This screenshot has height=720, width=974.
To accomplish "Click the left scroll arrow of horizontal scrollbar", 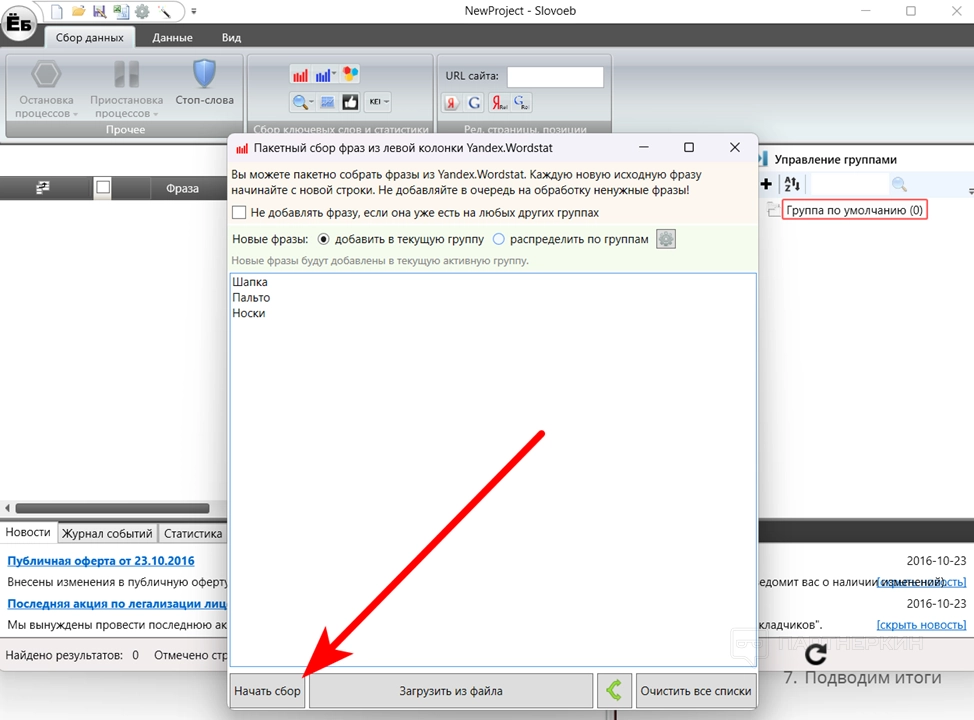I will click(7, 508).
